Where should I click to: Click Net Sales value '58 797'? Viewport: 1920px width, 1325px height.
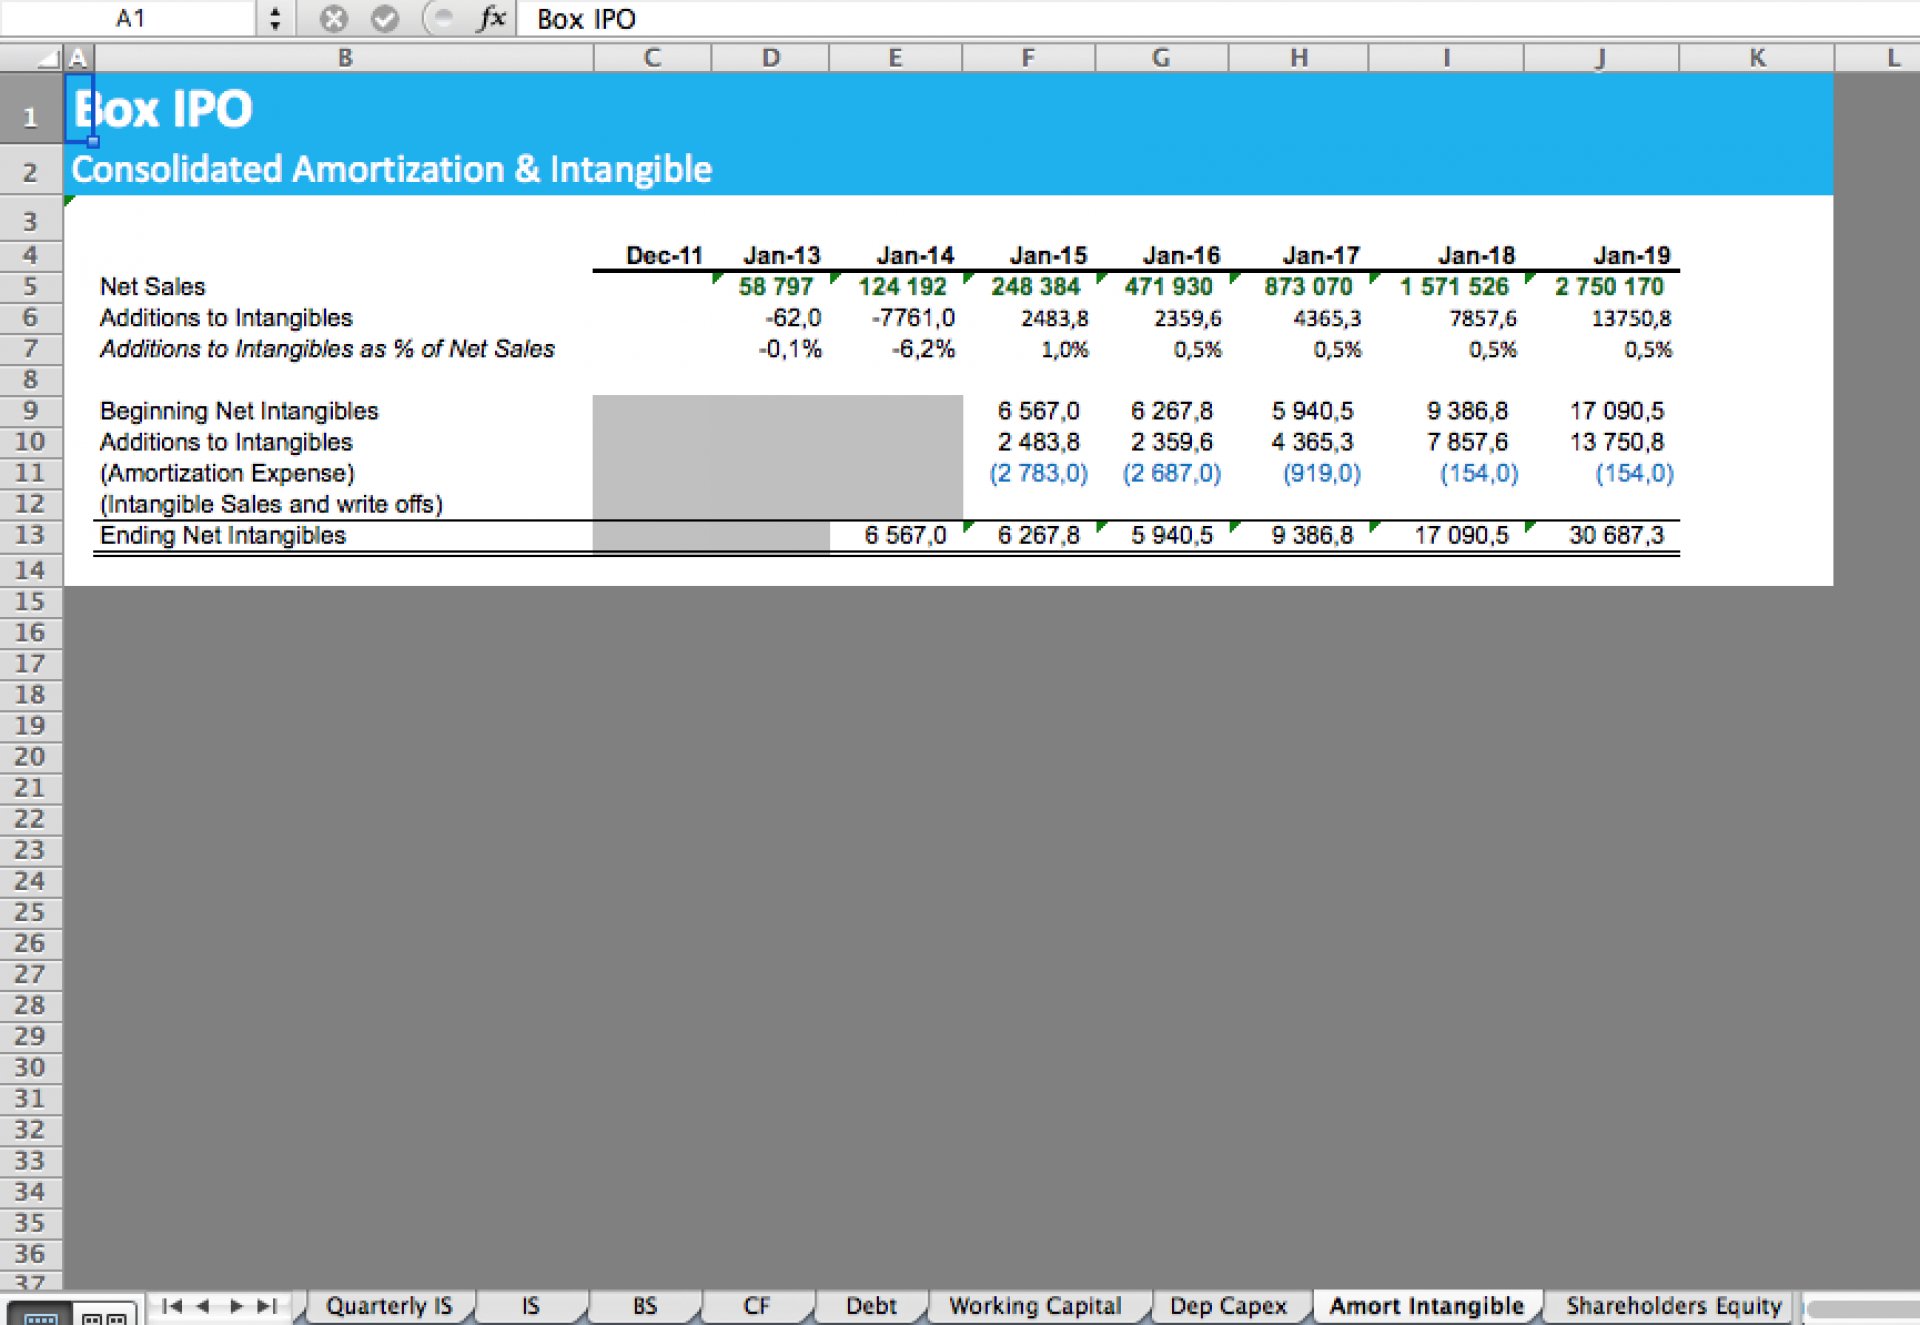click(775, 287)
